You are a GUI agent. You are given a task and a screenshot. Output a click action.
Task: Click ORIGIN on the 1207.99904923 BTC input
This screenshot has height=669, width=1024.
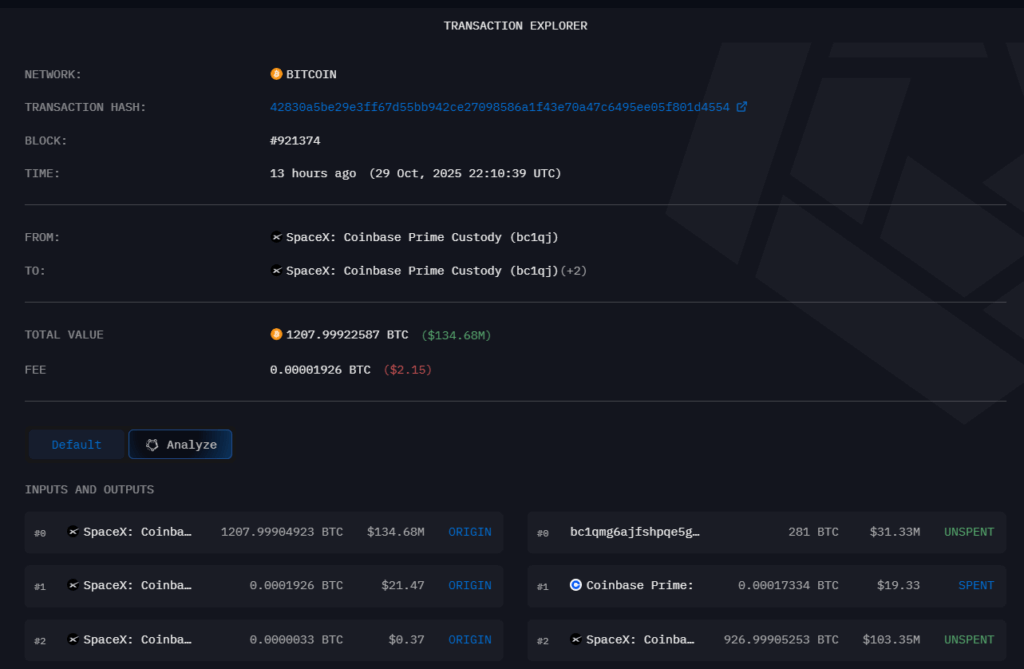point(469,532)
